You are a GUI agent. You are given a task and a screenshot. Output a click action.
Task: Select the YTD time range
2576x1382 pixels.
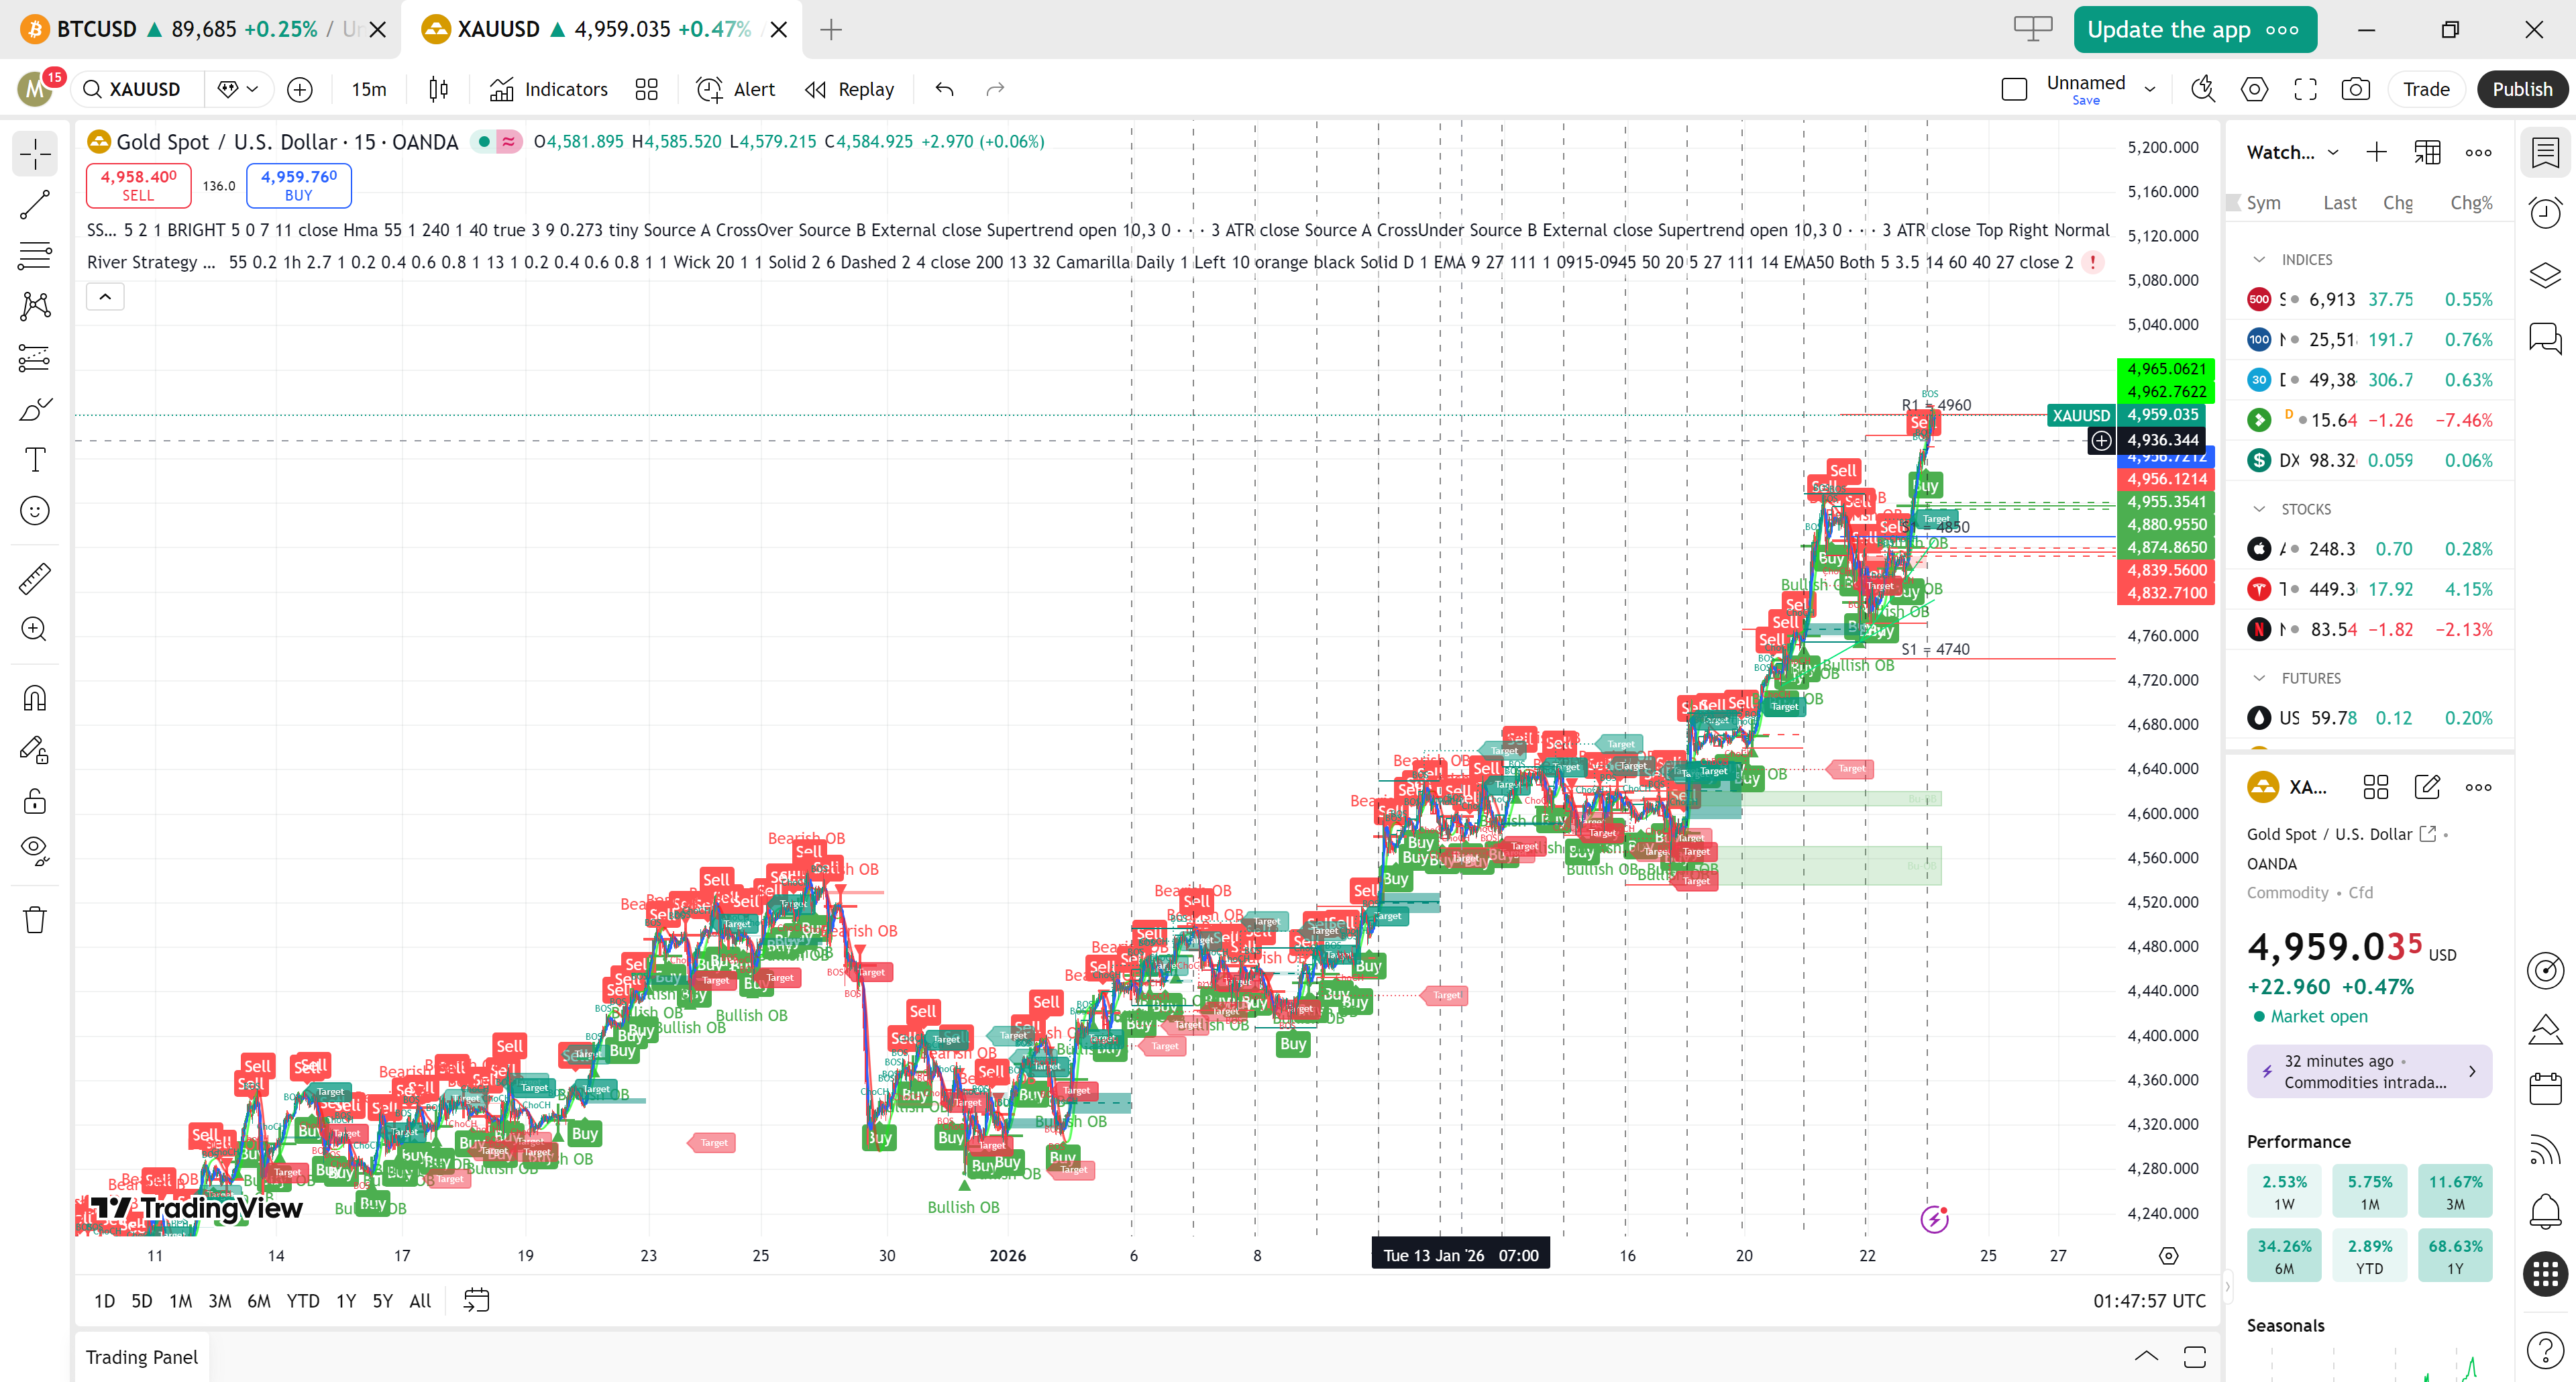303,1301
